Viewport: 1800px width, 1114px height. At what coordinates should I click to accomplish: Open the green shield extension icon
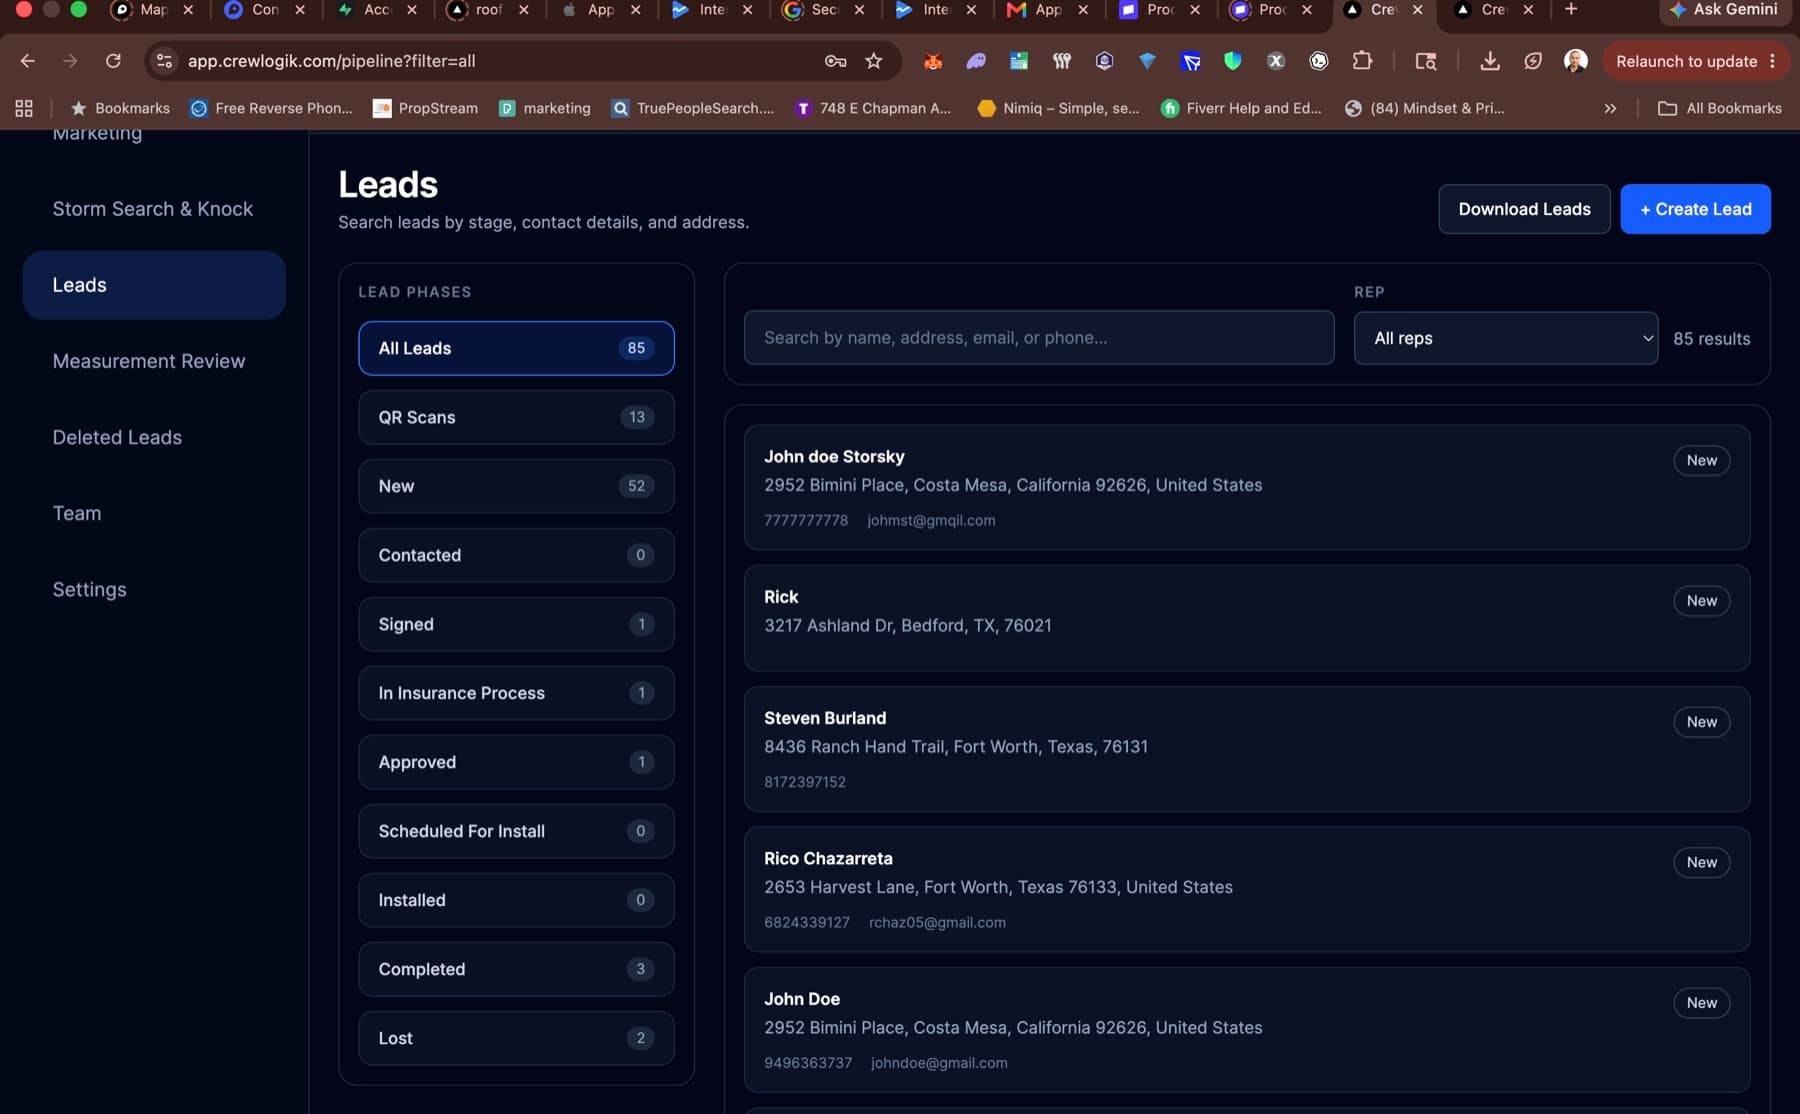pyautogui.click(x=1233, y=61)
